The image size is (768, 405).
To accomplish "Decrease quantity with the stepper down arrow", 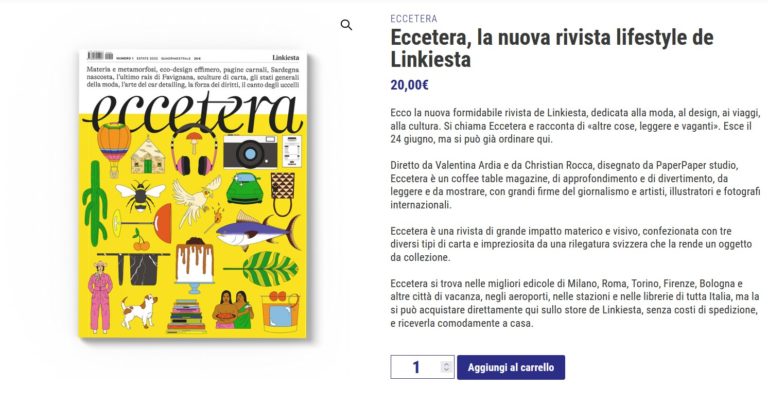I will [446, 370].
